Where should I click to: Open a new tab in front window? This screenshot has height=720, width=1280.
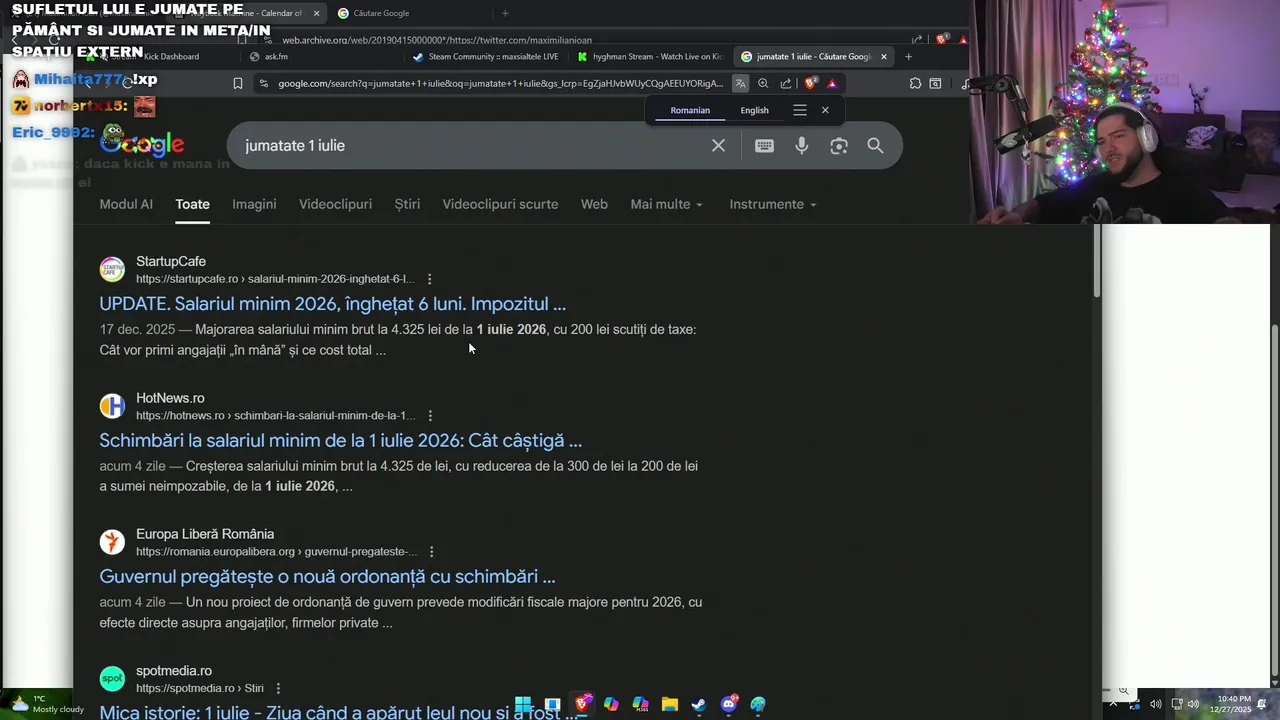tap(908, 57)
